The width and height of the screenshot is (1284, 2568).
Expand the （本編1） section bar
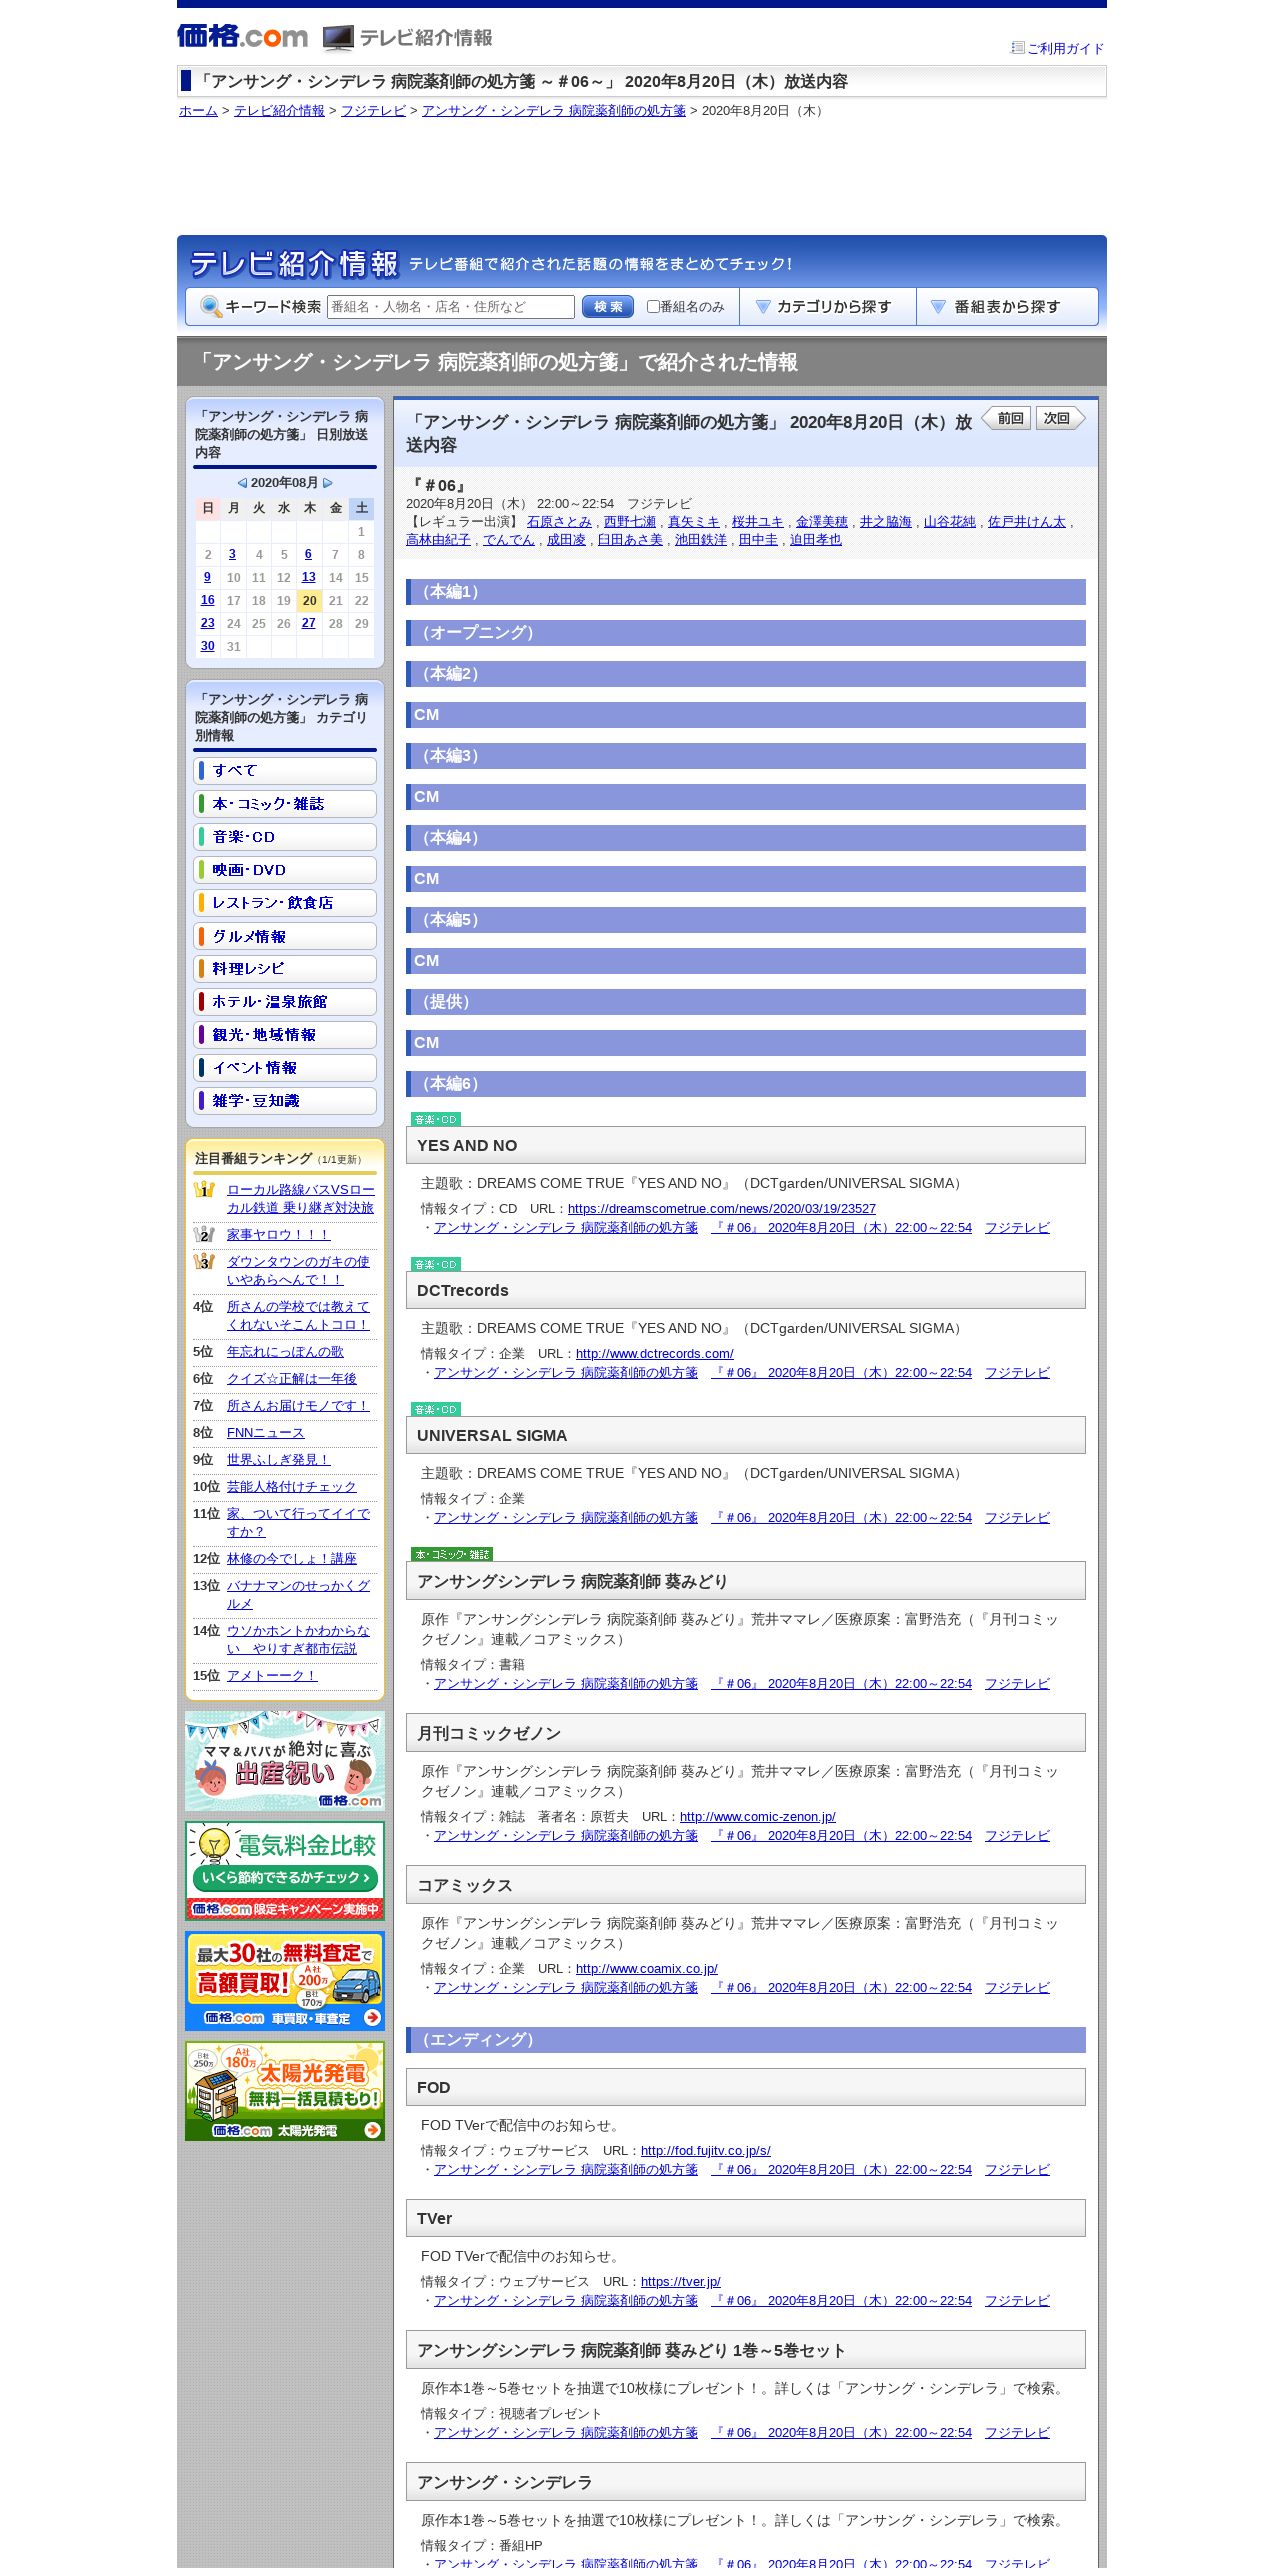(746, 592)
